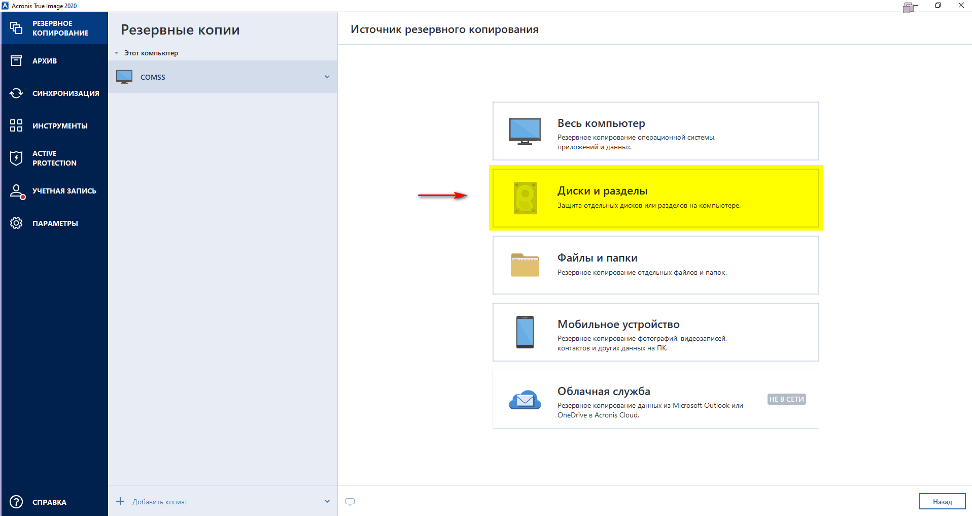Choose the Облачная служба backup source
This screenshot has height=516, width=972.
pyautogui.click(x=655, y=398)
